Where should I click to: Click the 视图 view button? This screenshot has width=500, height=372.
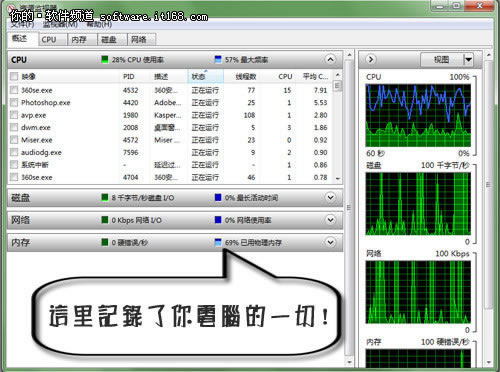tap(441, 60)
